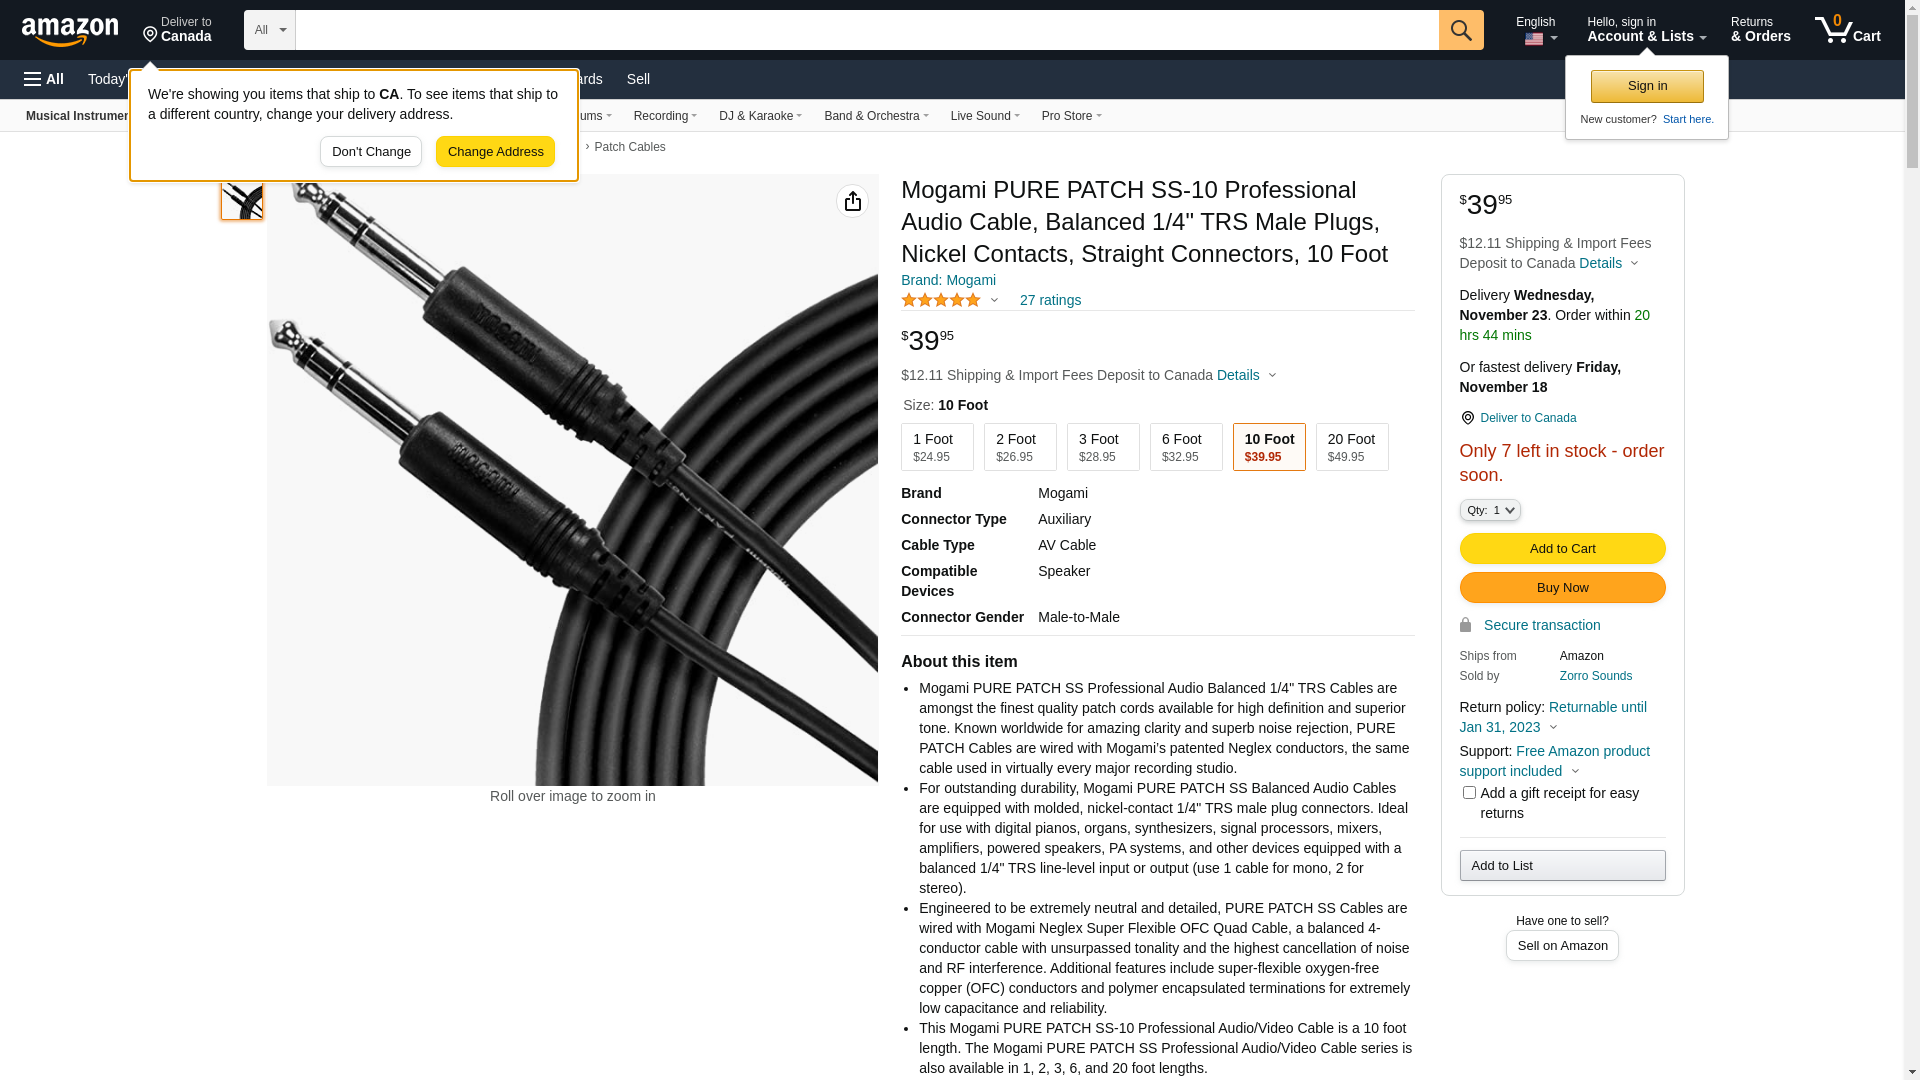Select the 6 Foot size option
This screenshot has height=1080, width=1920.
[1185, 447]
